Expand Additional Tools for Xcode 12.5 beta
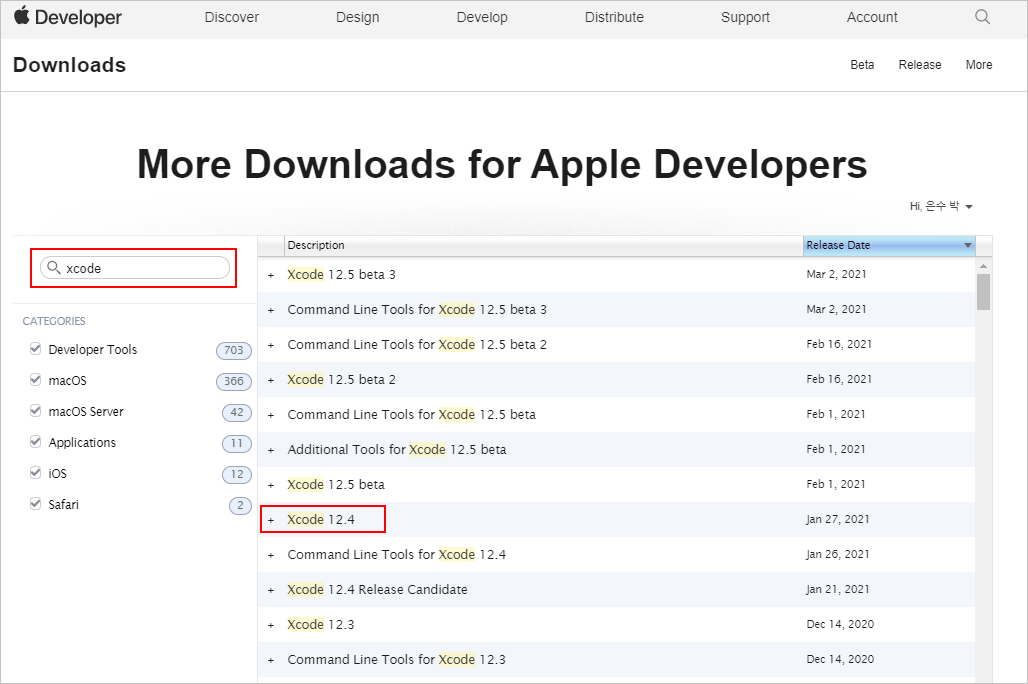 (x=271, y=450)
